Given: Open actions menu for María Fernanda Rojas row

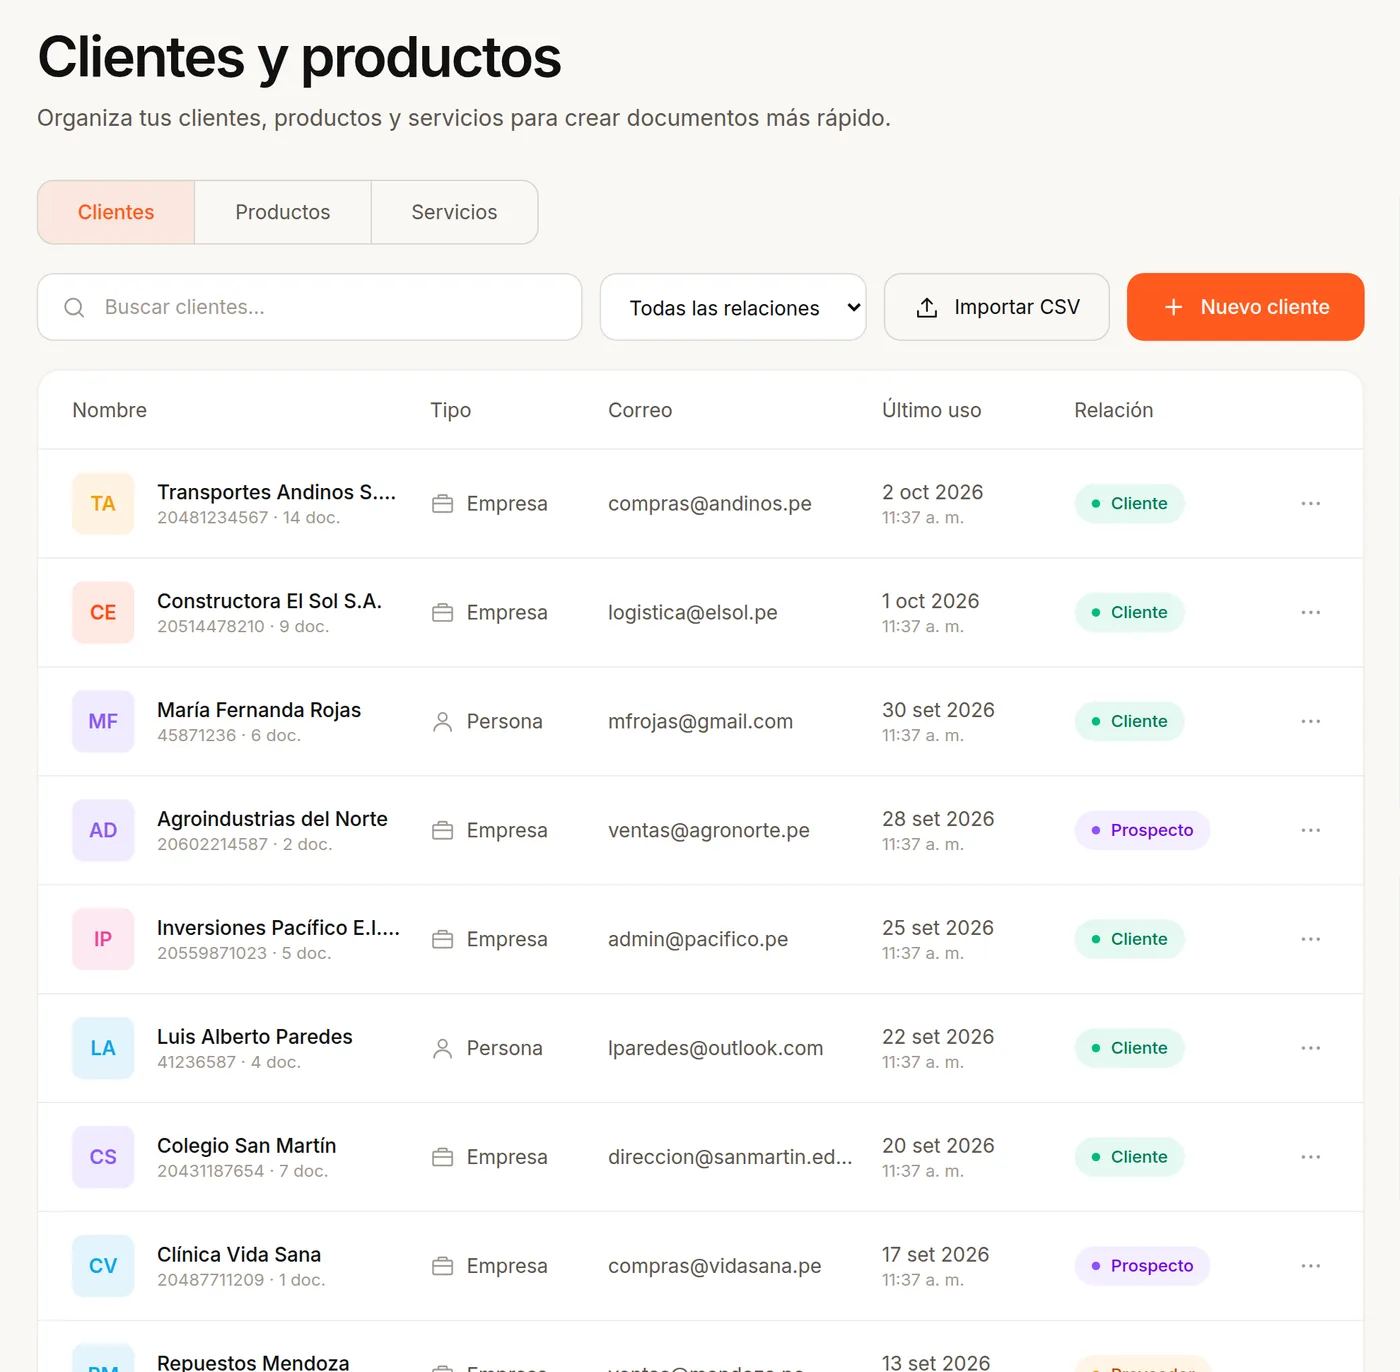Looking at the screenshot, I should pos(1310,721).
